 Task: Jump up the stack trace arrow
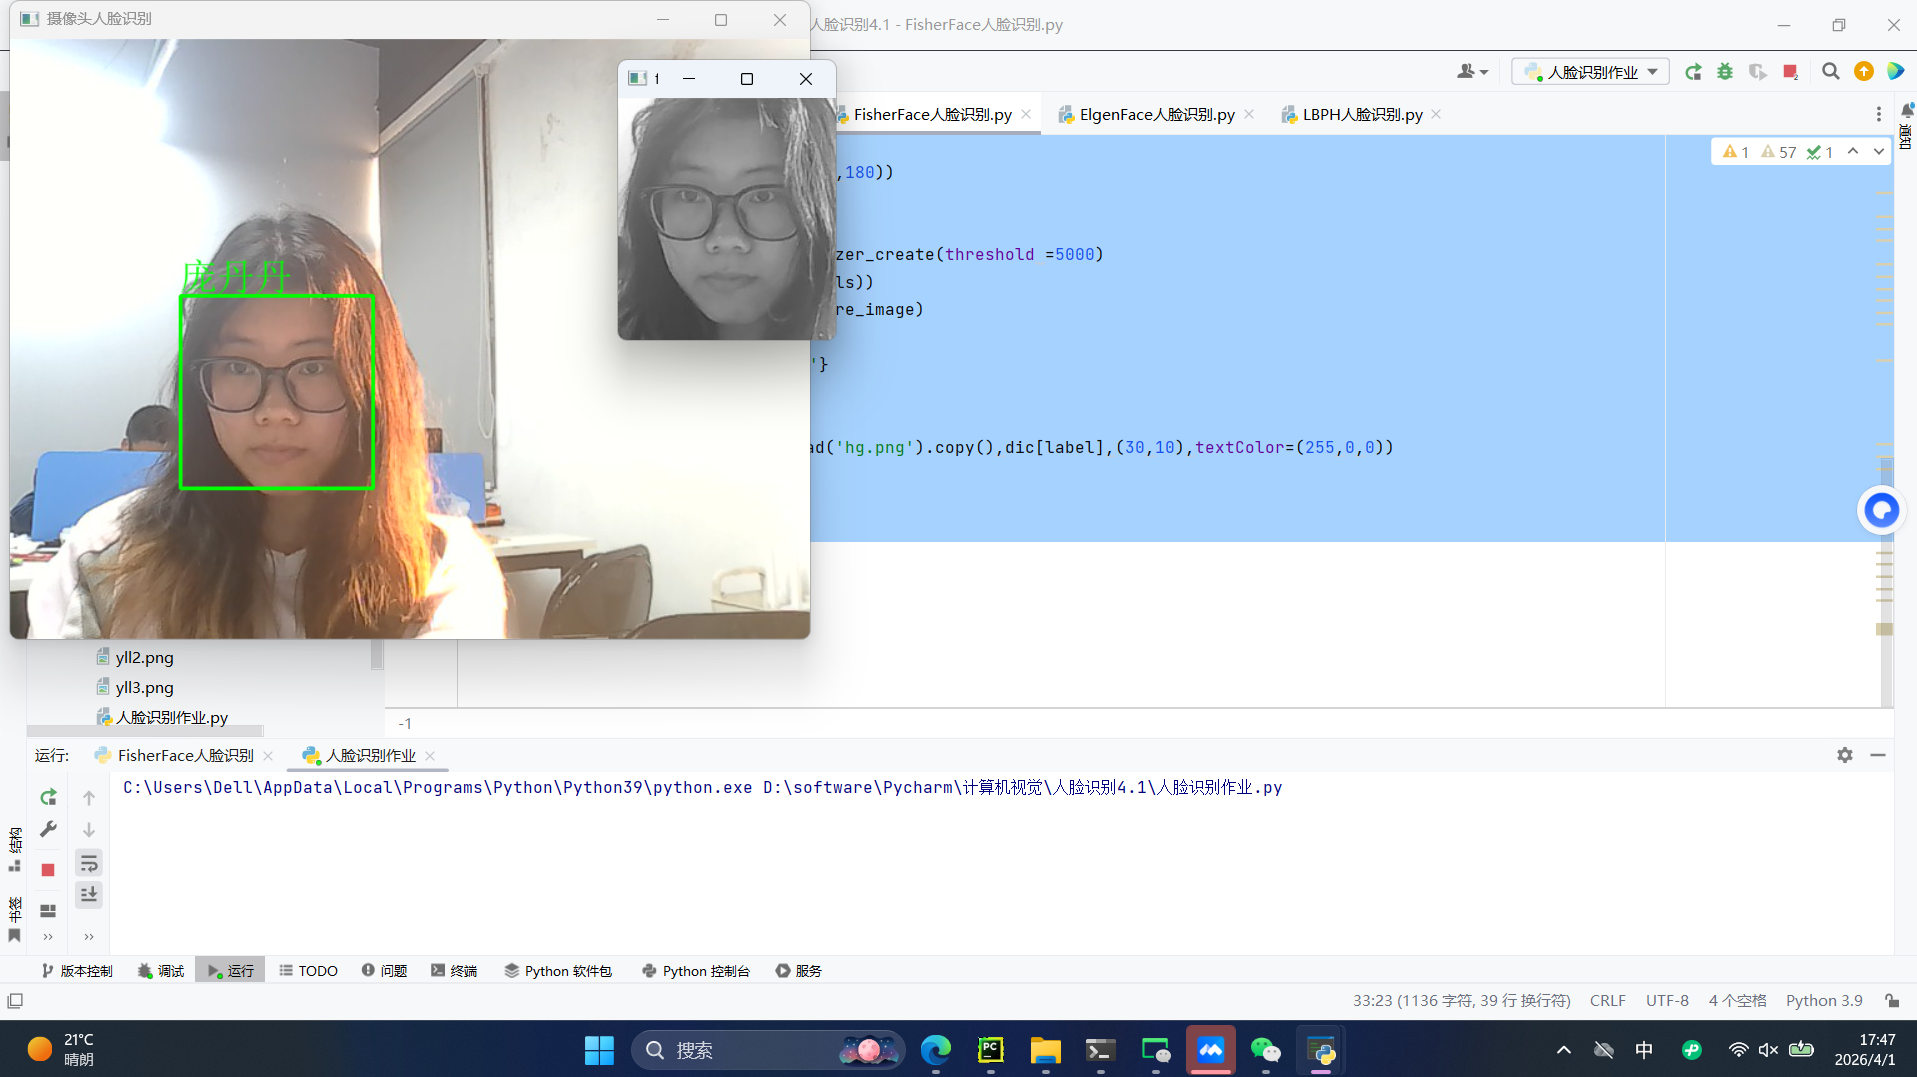(x=89, y=798)
